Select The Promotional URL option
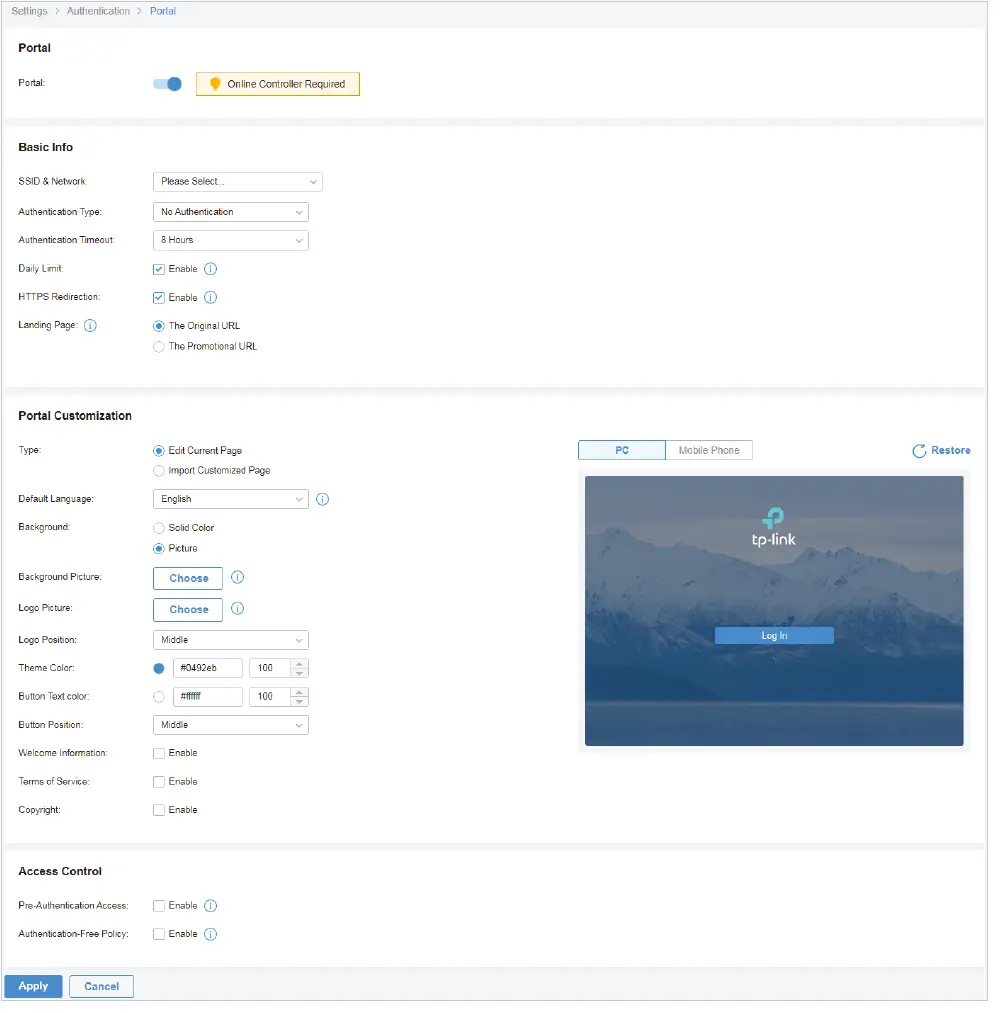 158,346
